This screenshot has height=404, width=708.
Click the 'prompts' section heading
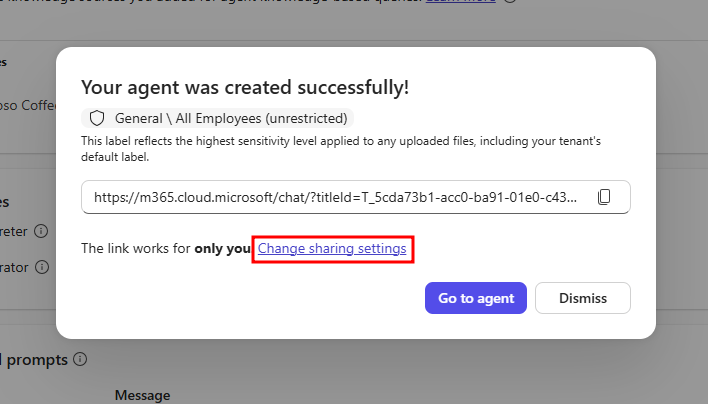tap(35, 359)
